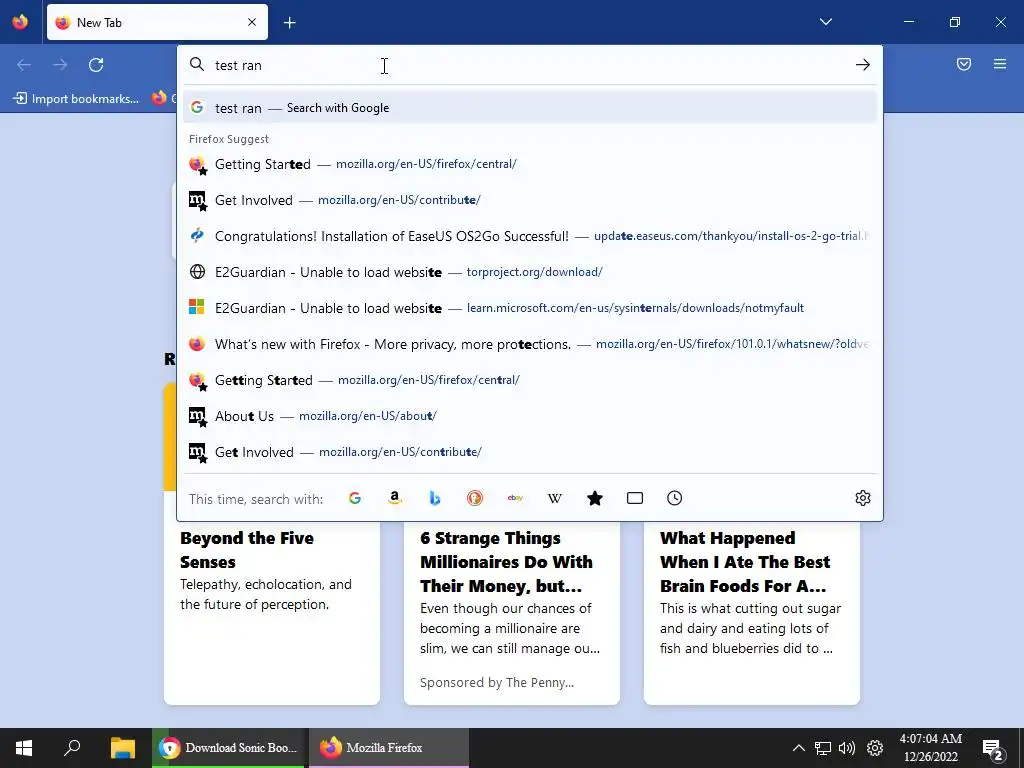Click the Go arrow in address bar

863,65
